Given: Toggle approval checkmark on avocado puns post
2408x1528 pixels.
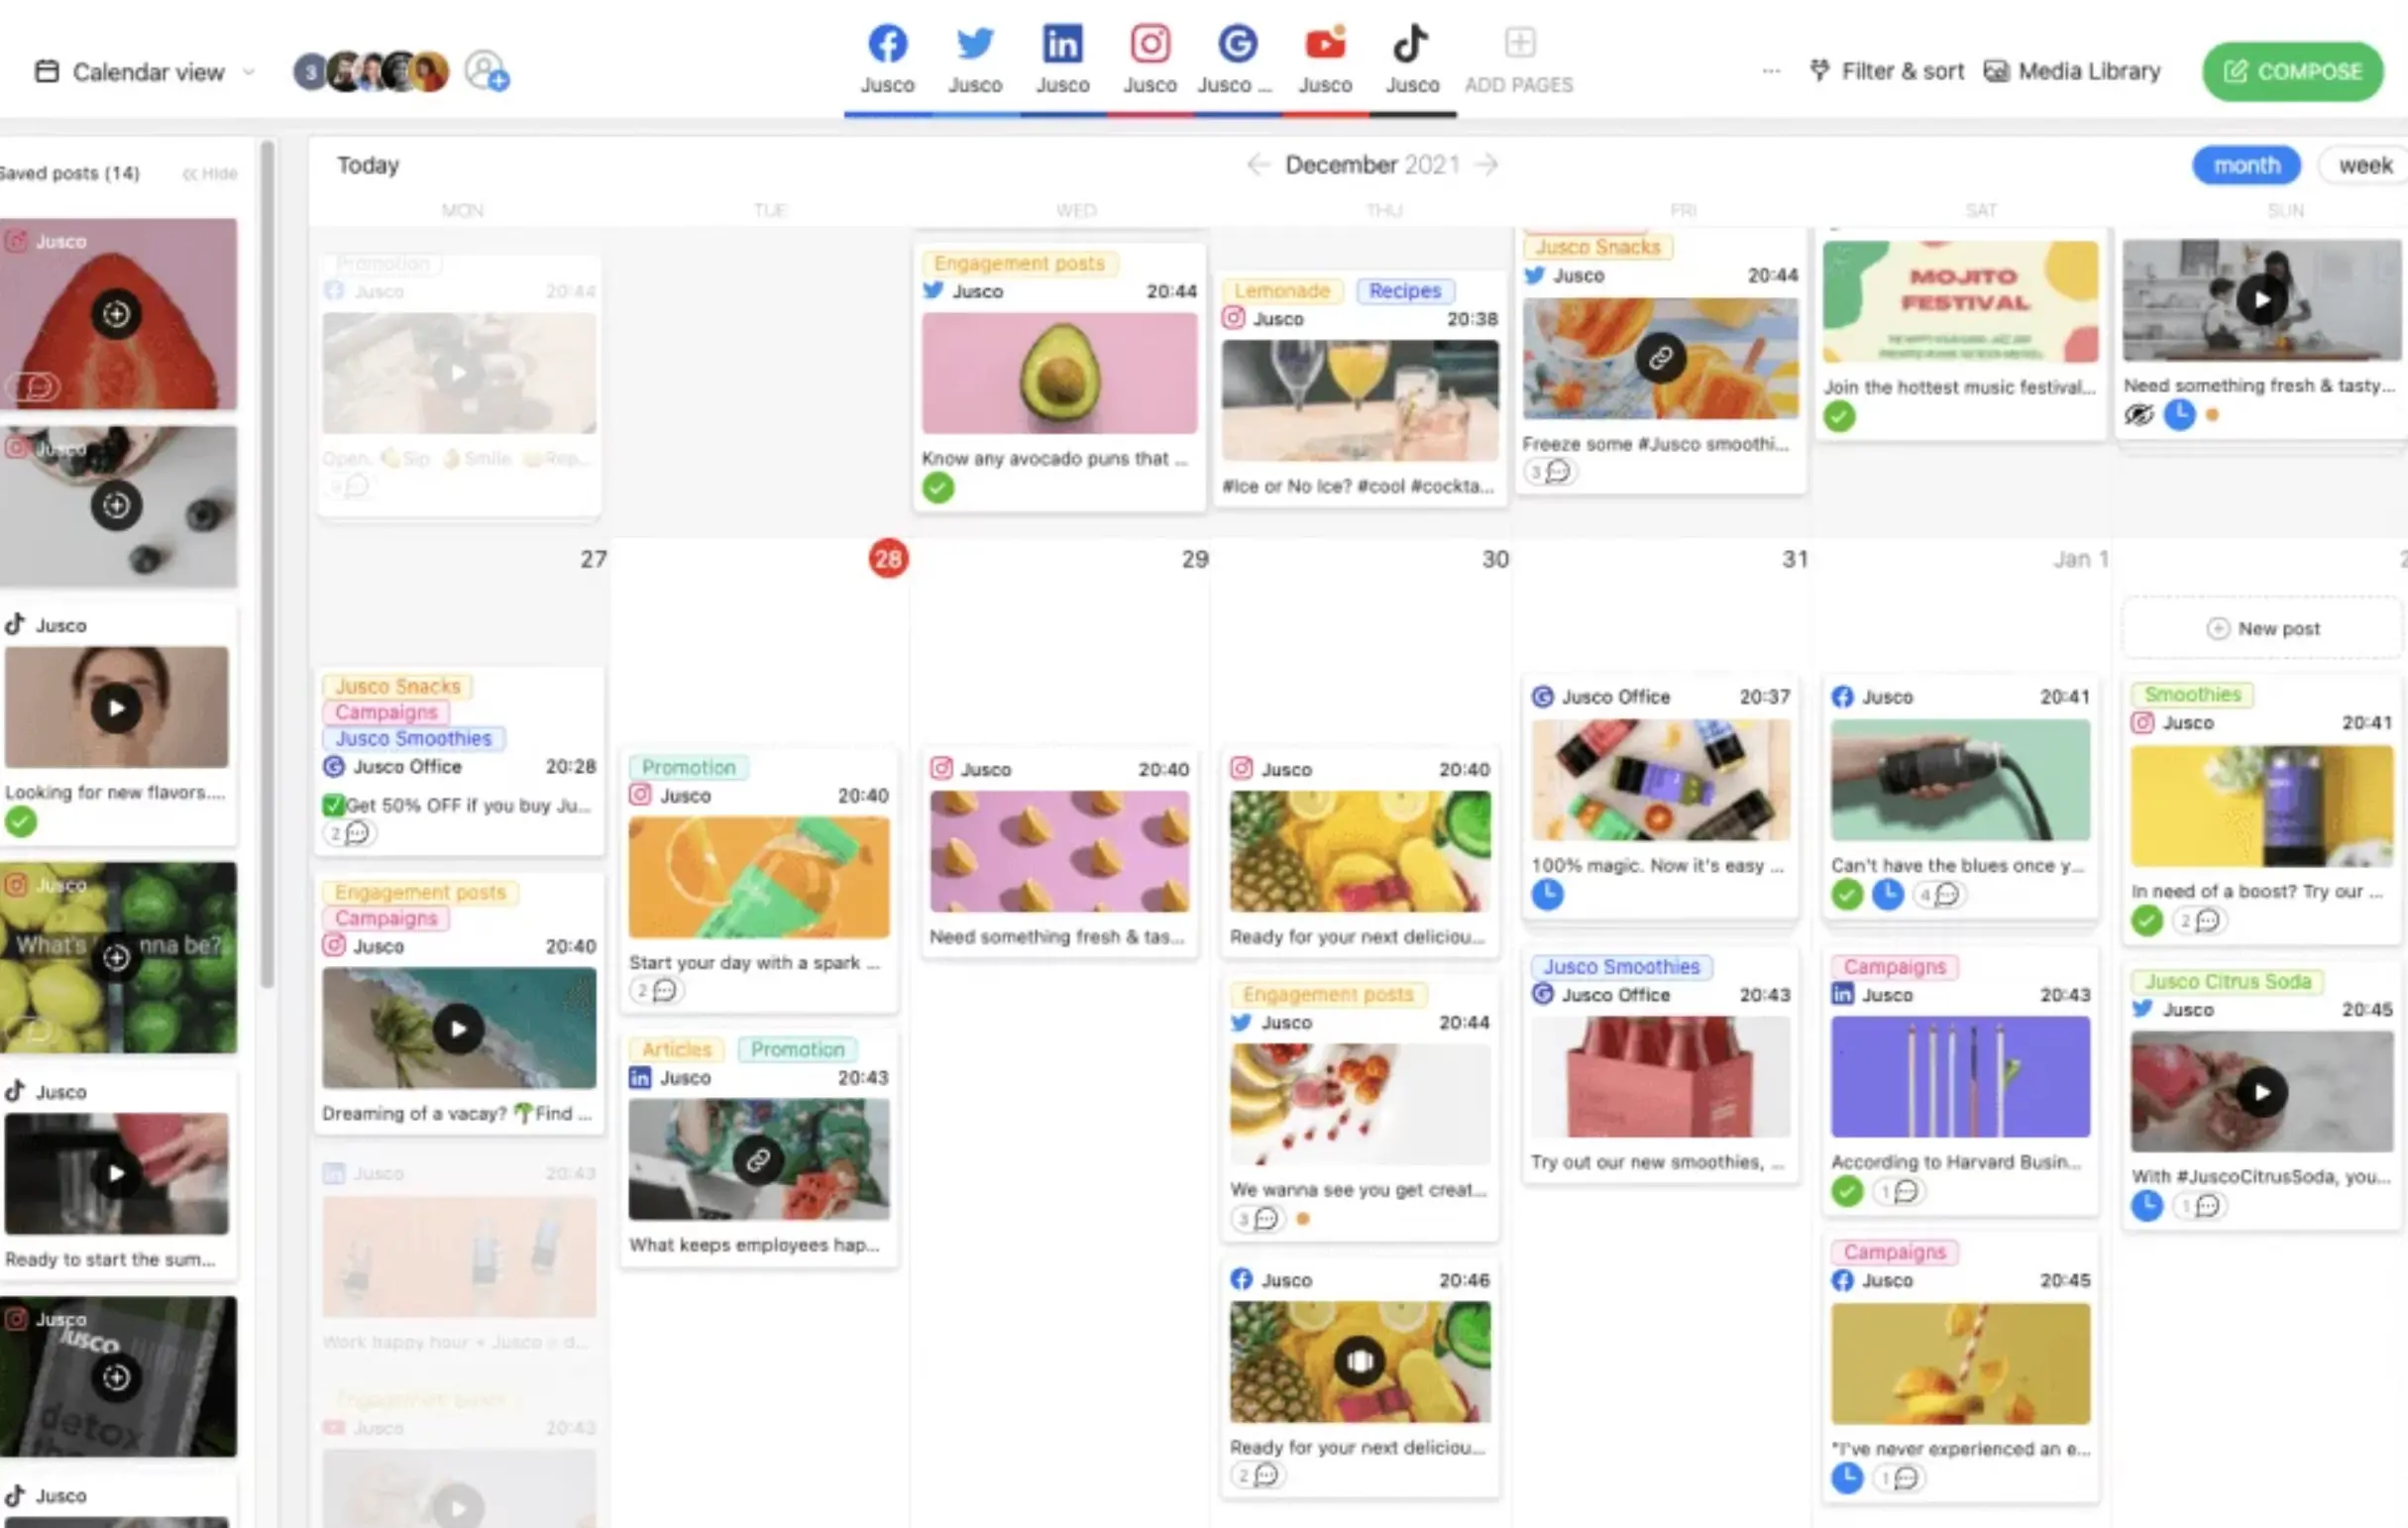Looking at the screenshot, I should [938, 488].
